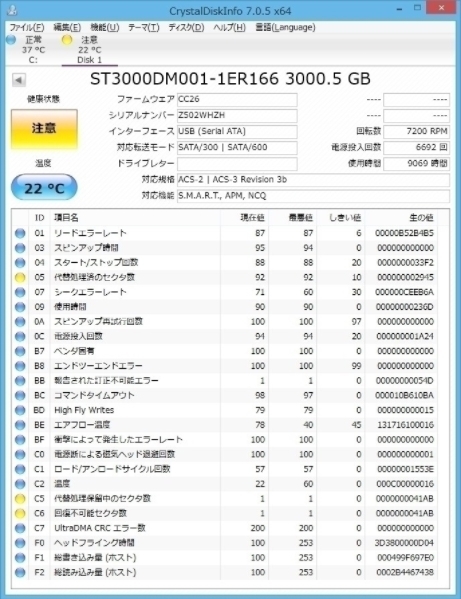Open the ファイル(F) menu
461x599 pixels.
pyautogui.click(x=27, y=28)
